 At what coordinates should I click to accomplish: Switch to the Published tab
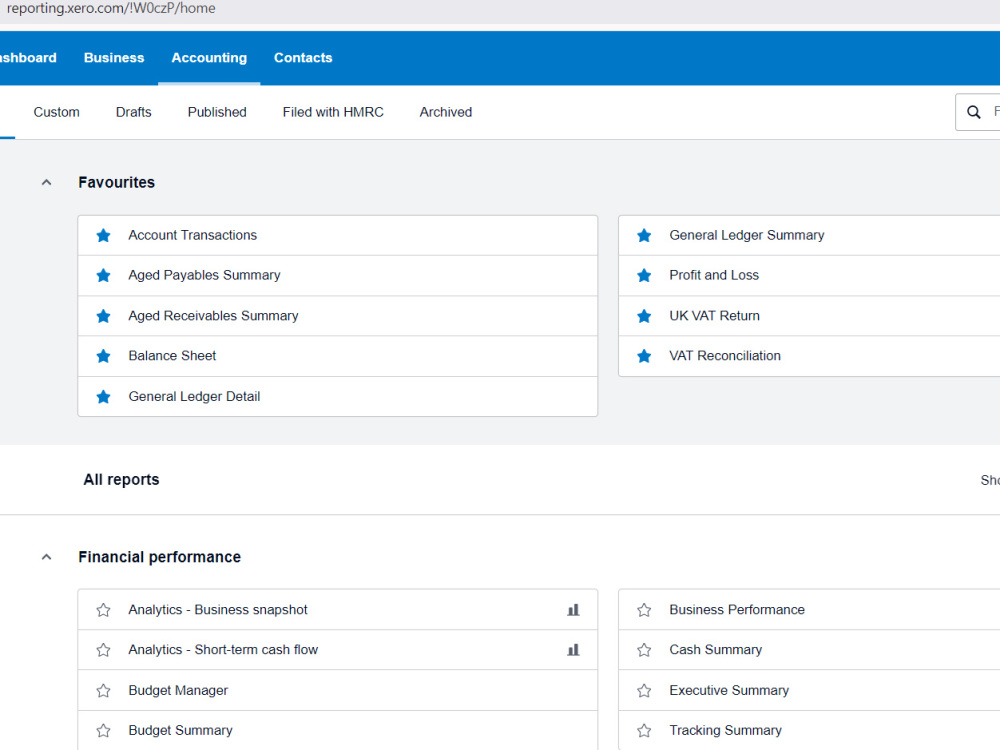coord(217,112)
